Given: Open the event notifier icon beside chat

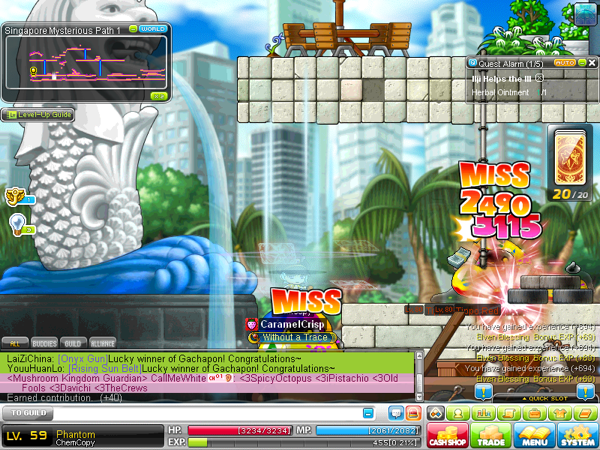Looking at the screenshot, I should [436, 413].
